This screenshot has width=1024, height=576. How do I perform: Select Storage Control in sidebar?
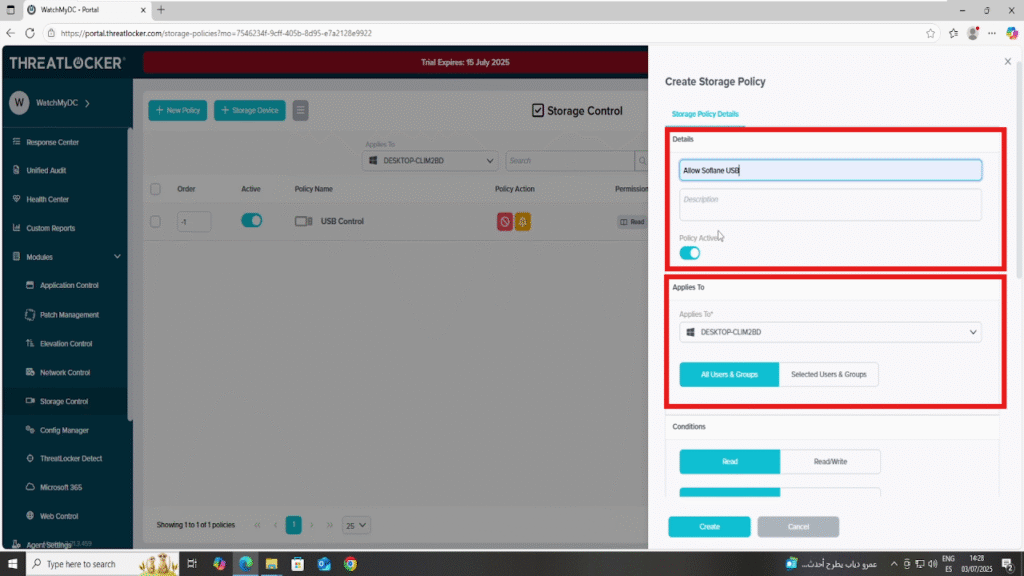[63, 402]
